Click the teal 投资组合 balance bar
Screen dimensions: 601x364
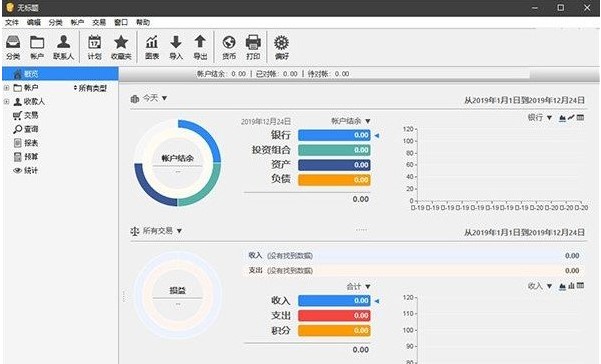[x=334, y=150]
